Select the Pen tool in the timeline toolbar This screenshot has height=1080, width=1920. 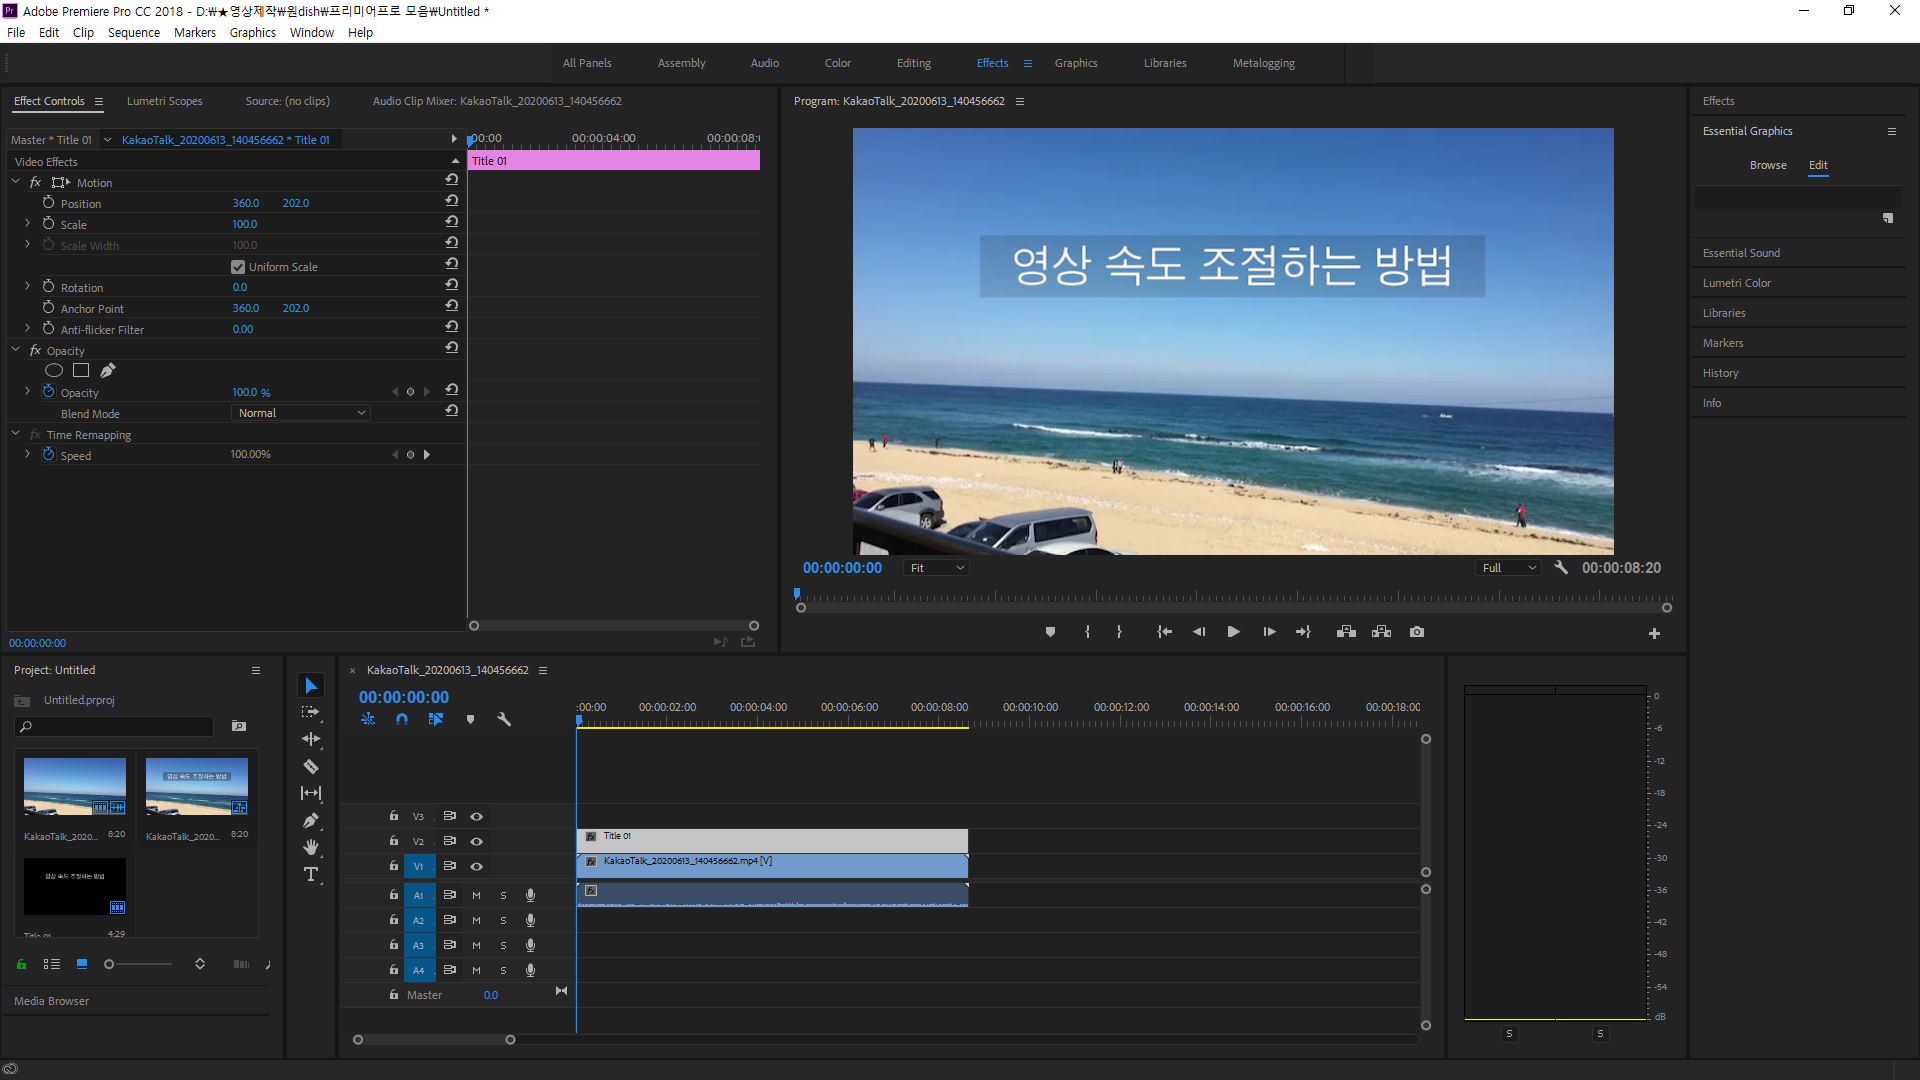pyautogui.click(x=311, y=821)
